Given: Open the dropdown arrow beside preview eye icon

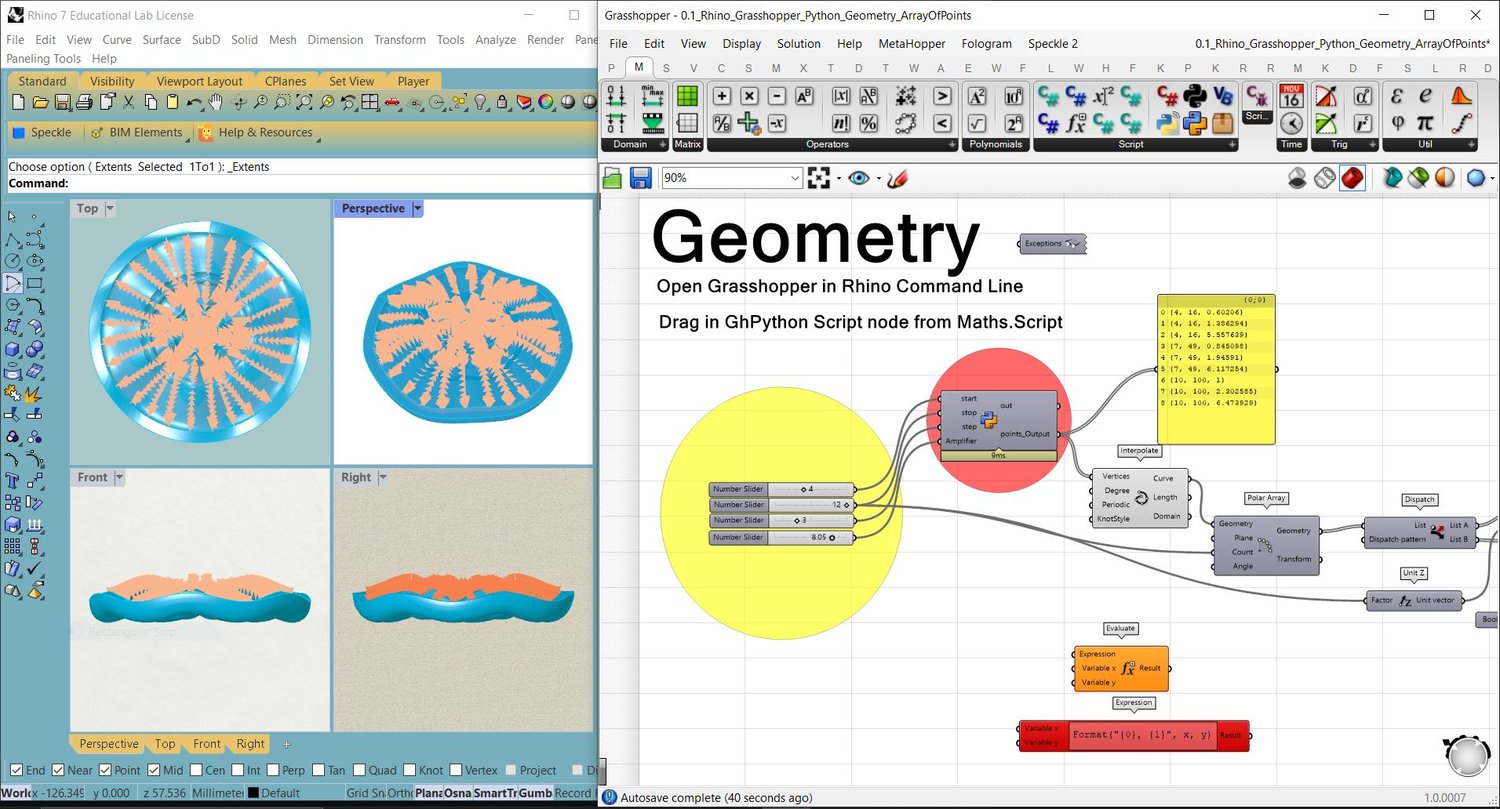Looking at the screenshot, I should click(879, 179).
